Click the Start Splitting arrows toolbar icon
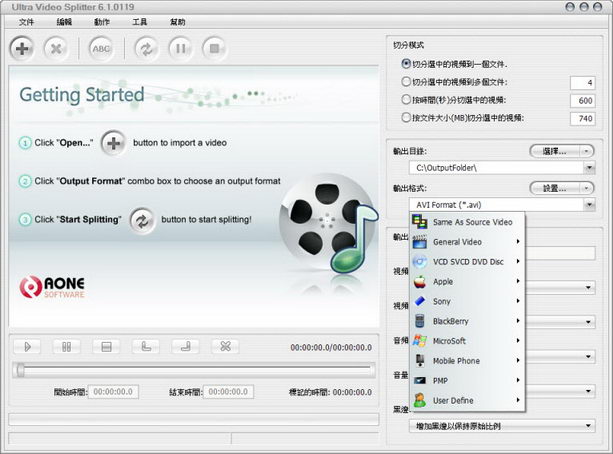The width and height of the screenshot is (613, 454). click(146, 47)
